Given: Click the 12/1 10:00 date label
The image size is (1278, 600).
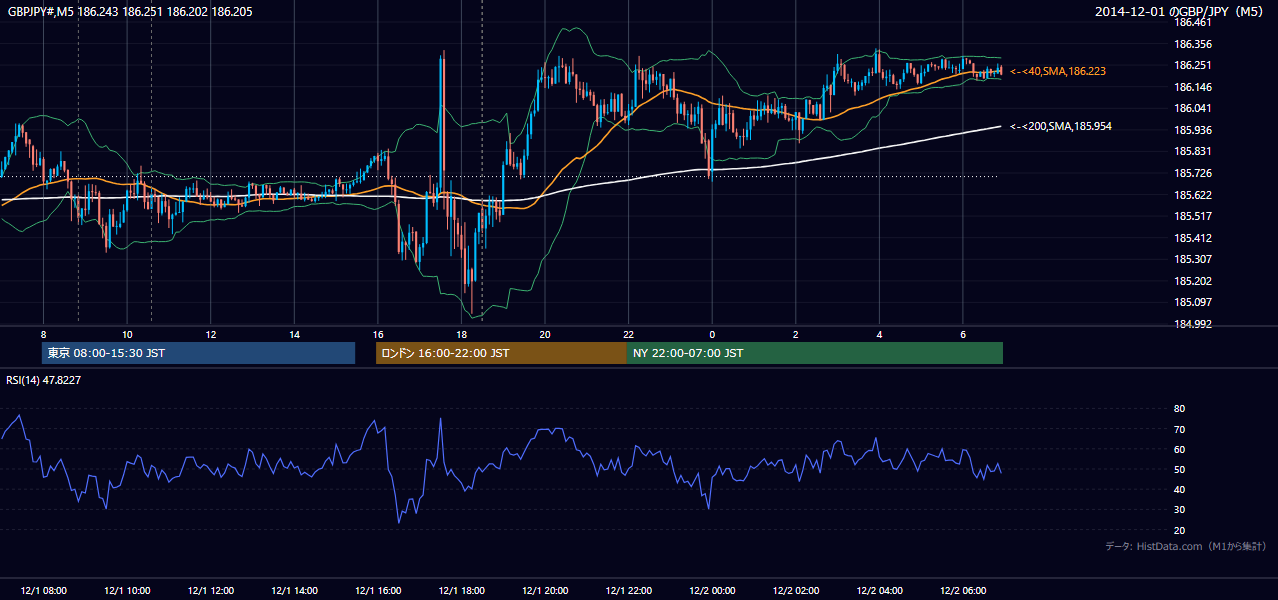Looking at the screenshot, I should click(127, 590).
